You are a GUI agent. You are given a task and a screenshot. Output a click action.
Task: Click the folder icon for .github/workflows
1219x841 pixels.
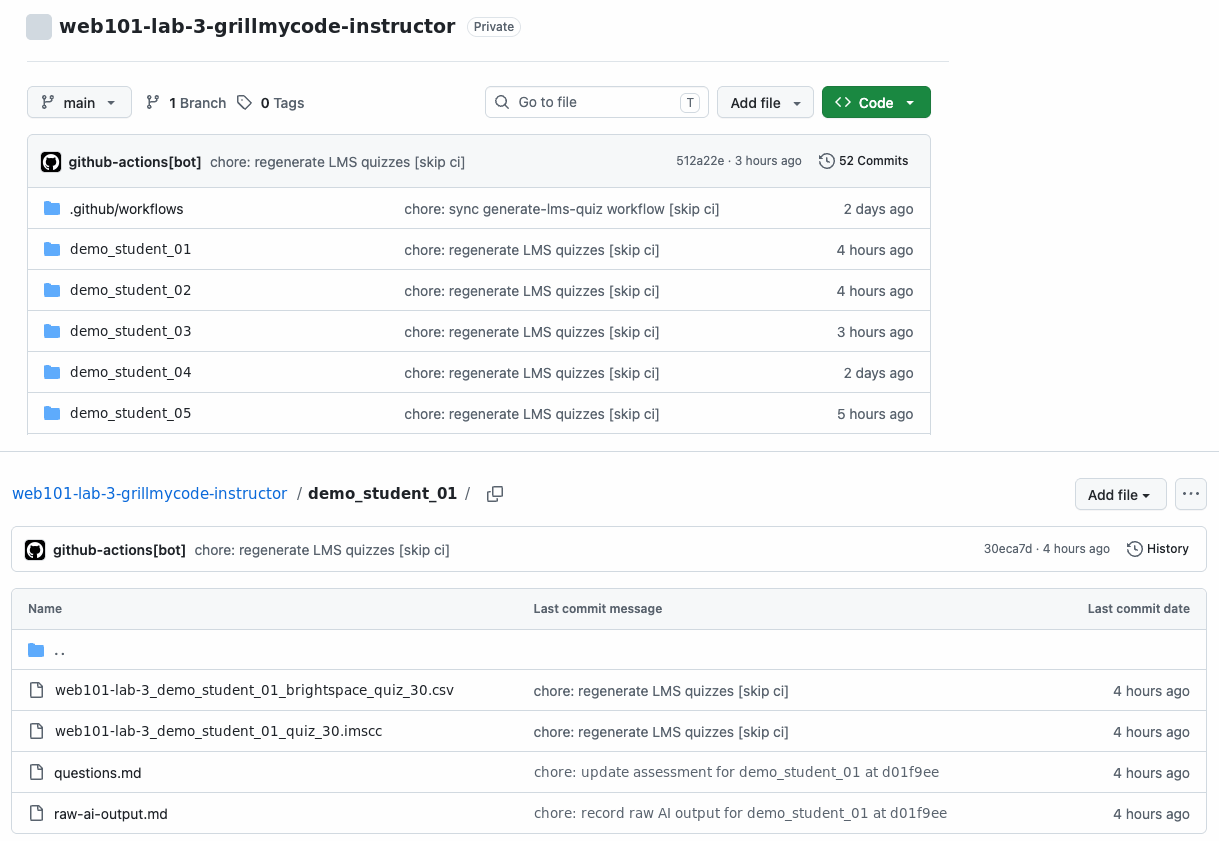coord(52,209)
